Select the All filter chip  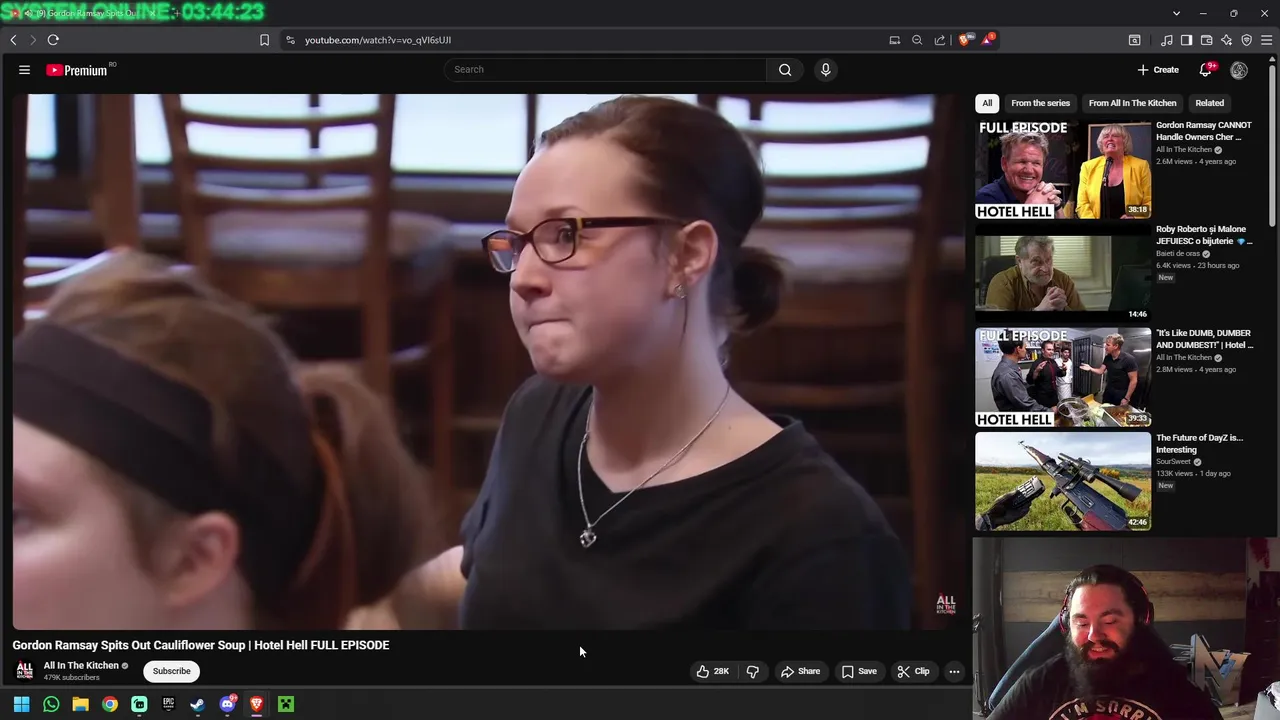(987, 103)
